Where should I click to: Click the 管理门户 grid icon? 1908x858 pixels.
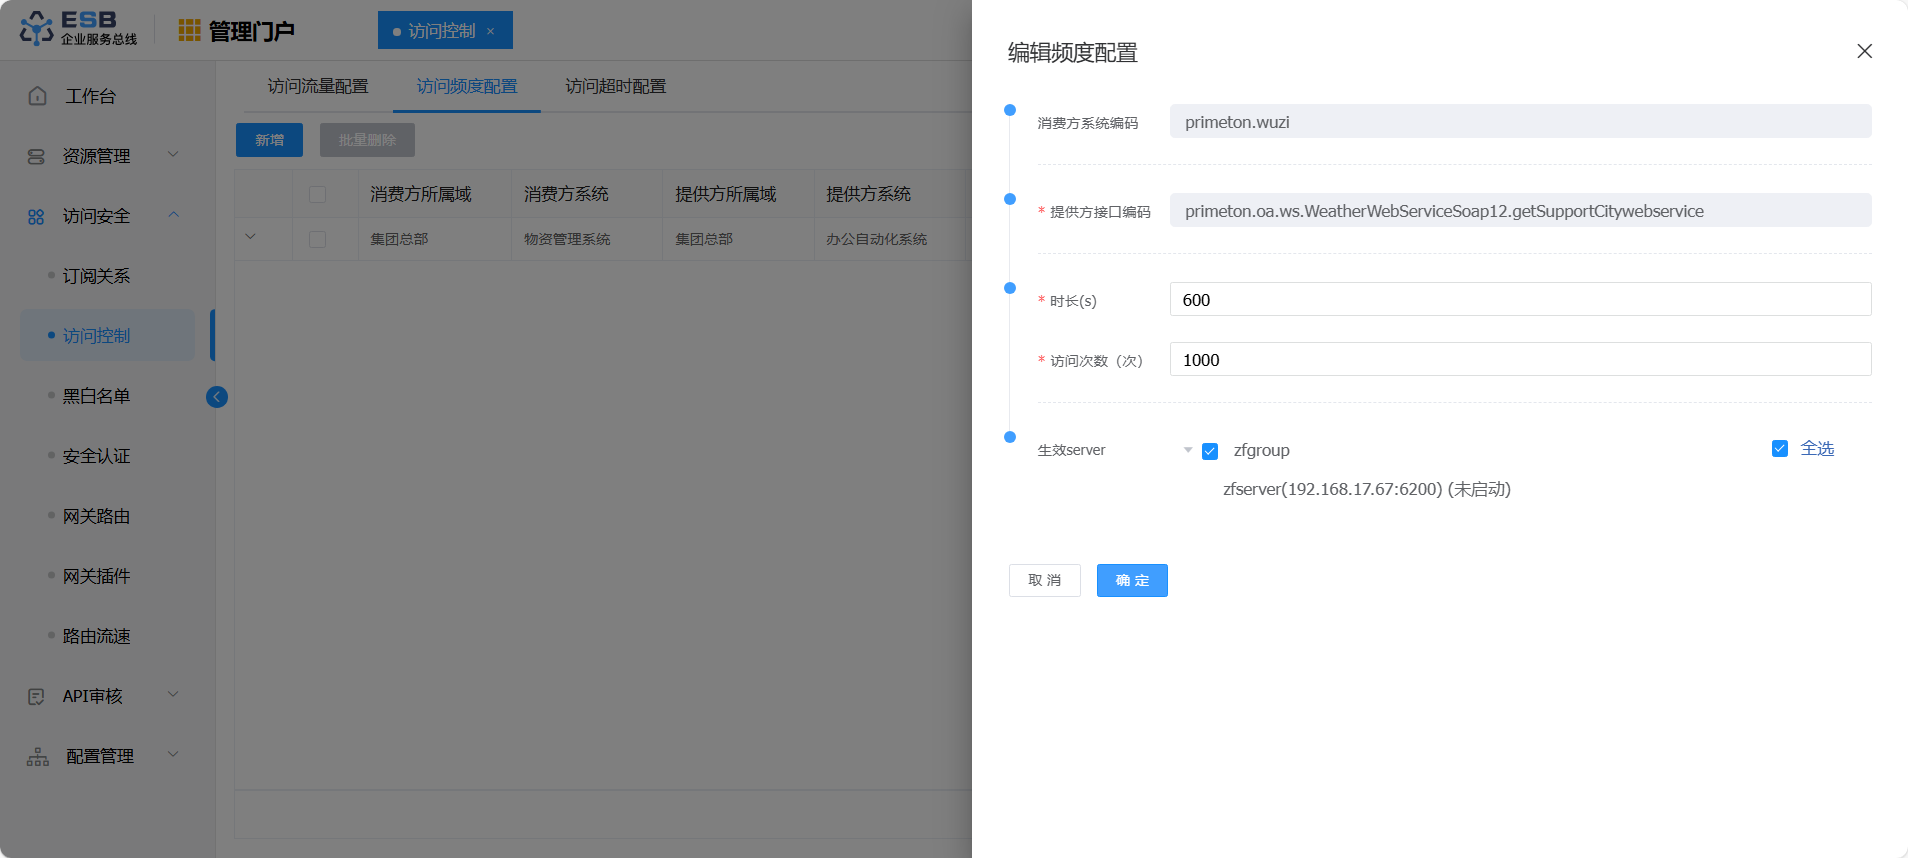tap(189, 31)
